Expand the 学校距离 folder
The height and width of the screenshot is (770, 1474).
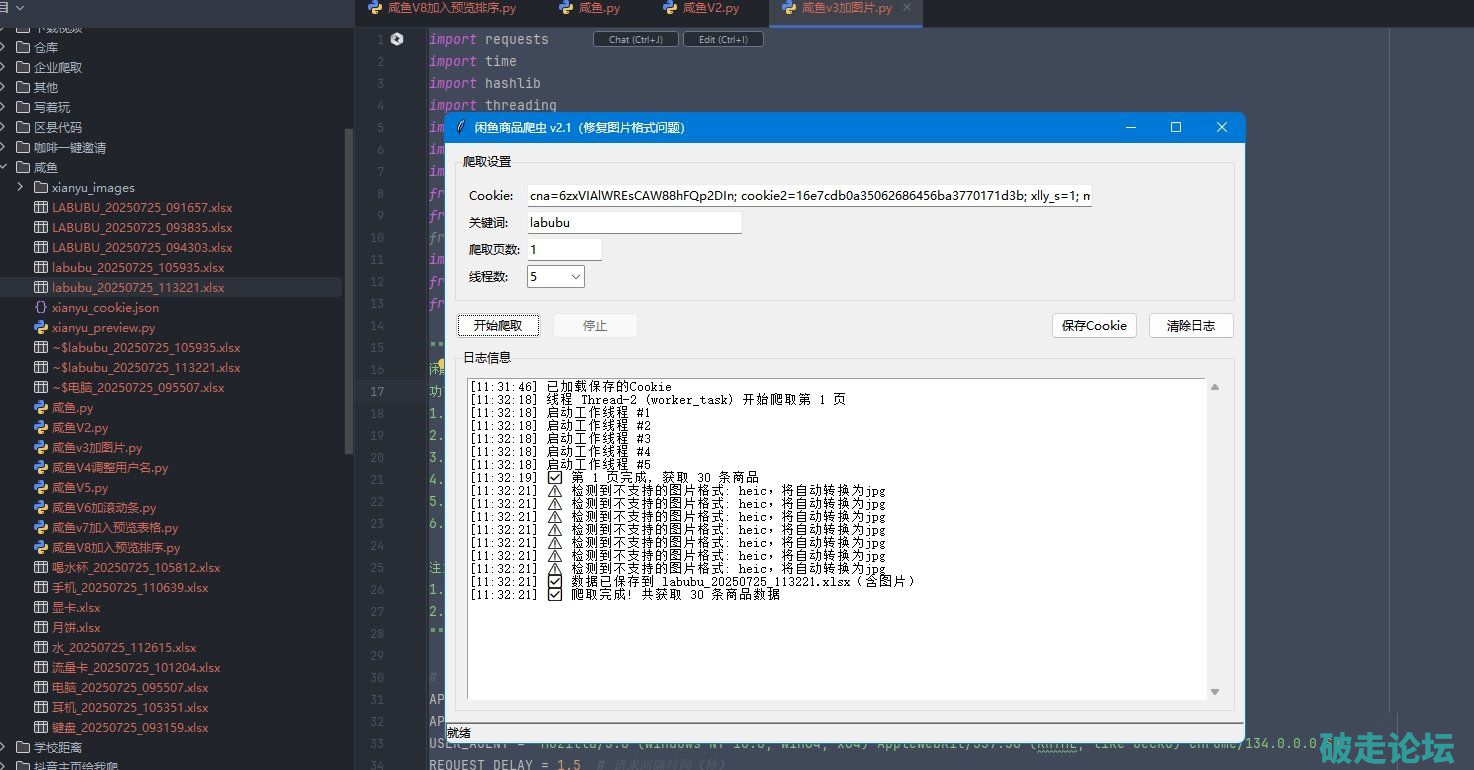pyautogui.click(x=4, y=748)
